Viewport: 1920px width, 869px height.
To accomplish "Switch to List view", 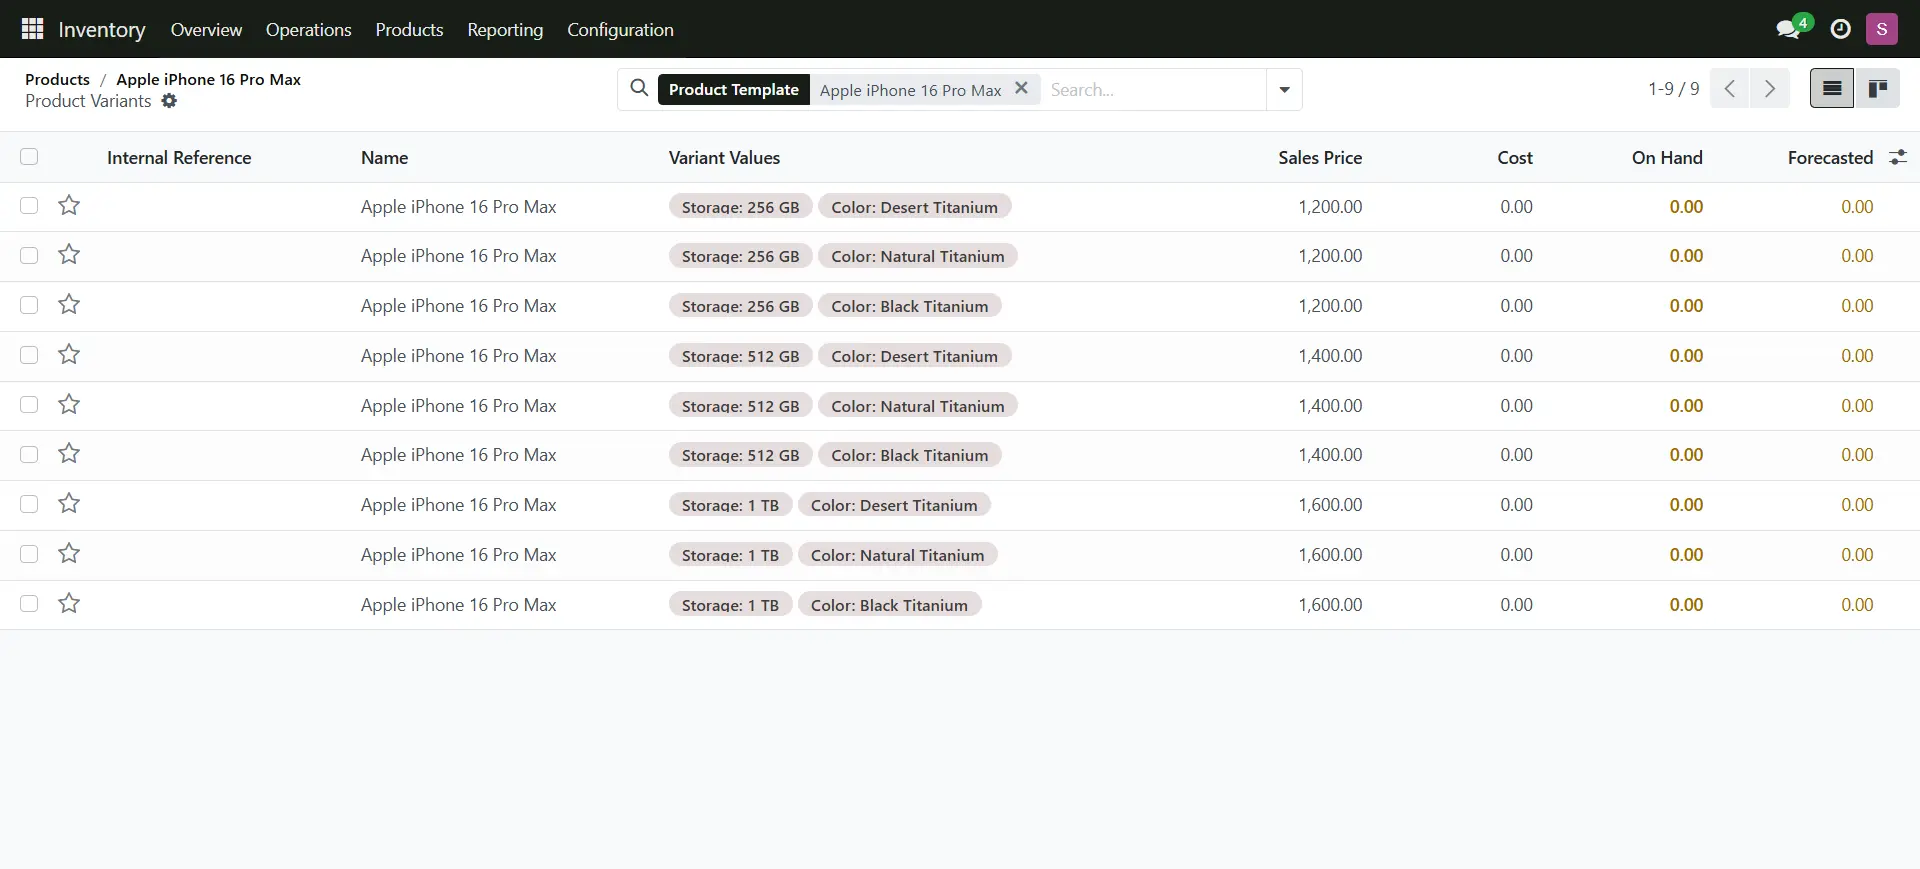I will click(x=1831, y=89).
